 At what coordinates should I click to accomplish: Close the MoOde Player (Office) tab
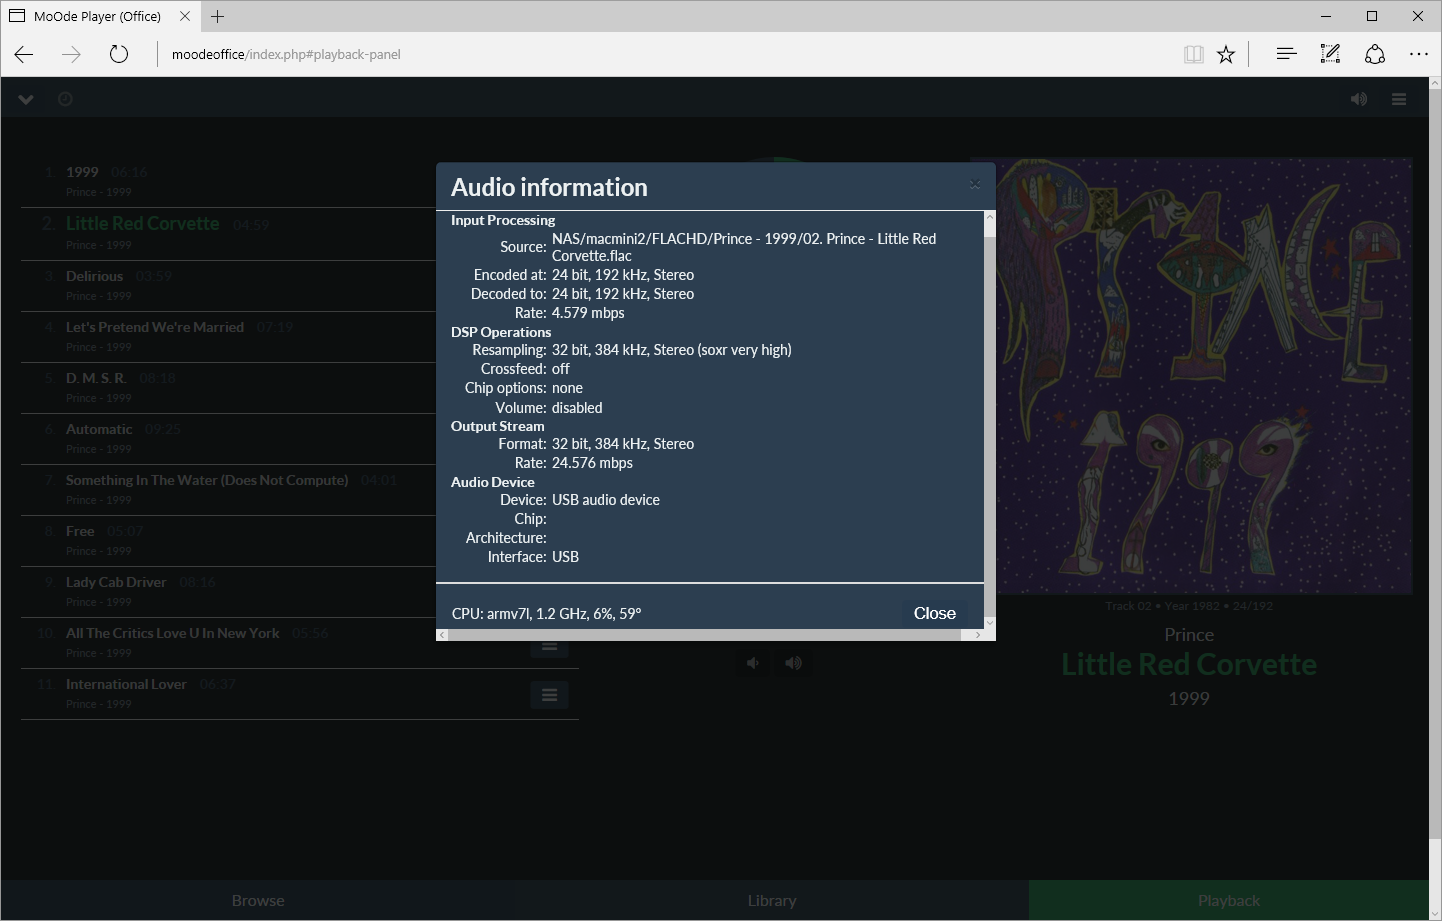tap(185, 16)
